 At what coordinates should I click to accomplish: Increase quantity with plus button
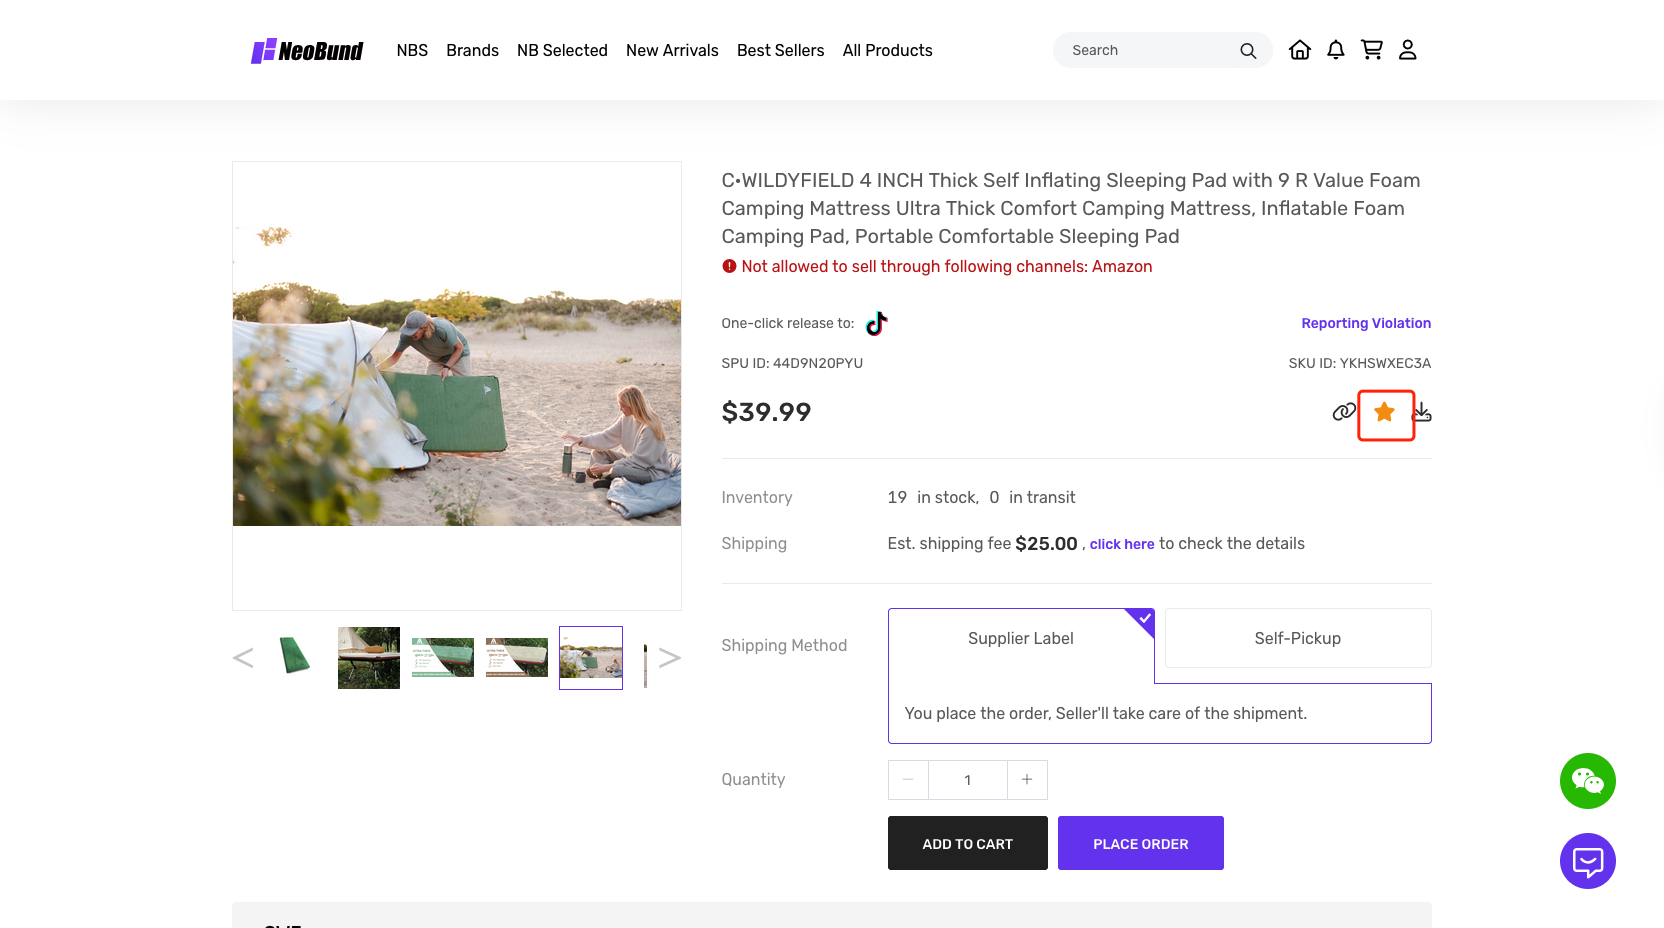(1027, 780)
